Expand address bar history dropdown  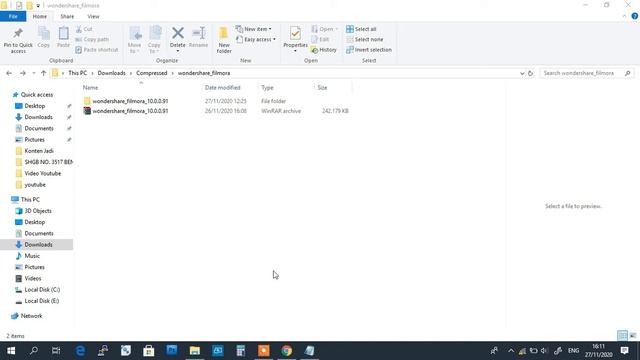click(x=522, y=73)
